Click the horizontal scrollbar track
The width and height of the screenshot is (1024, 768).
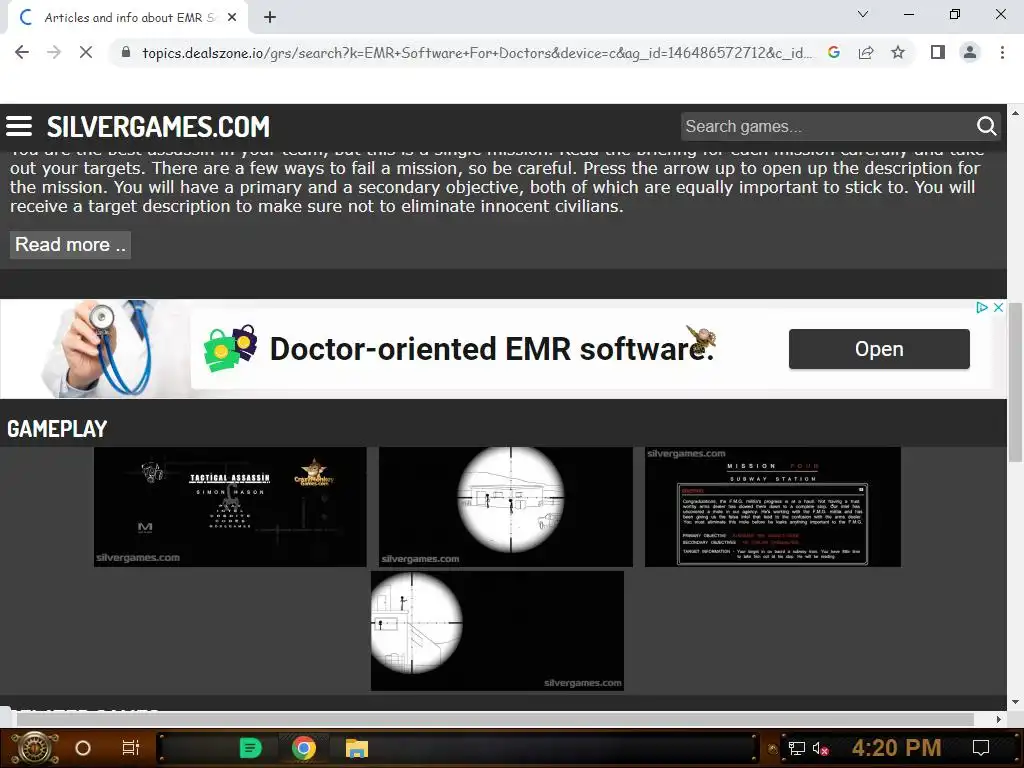(x=496, y=719)
